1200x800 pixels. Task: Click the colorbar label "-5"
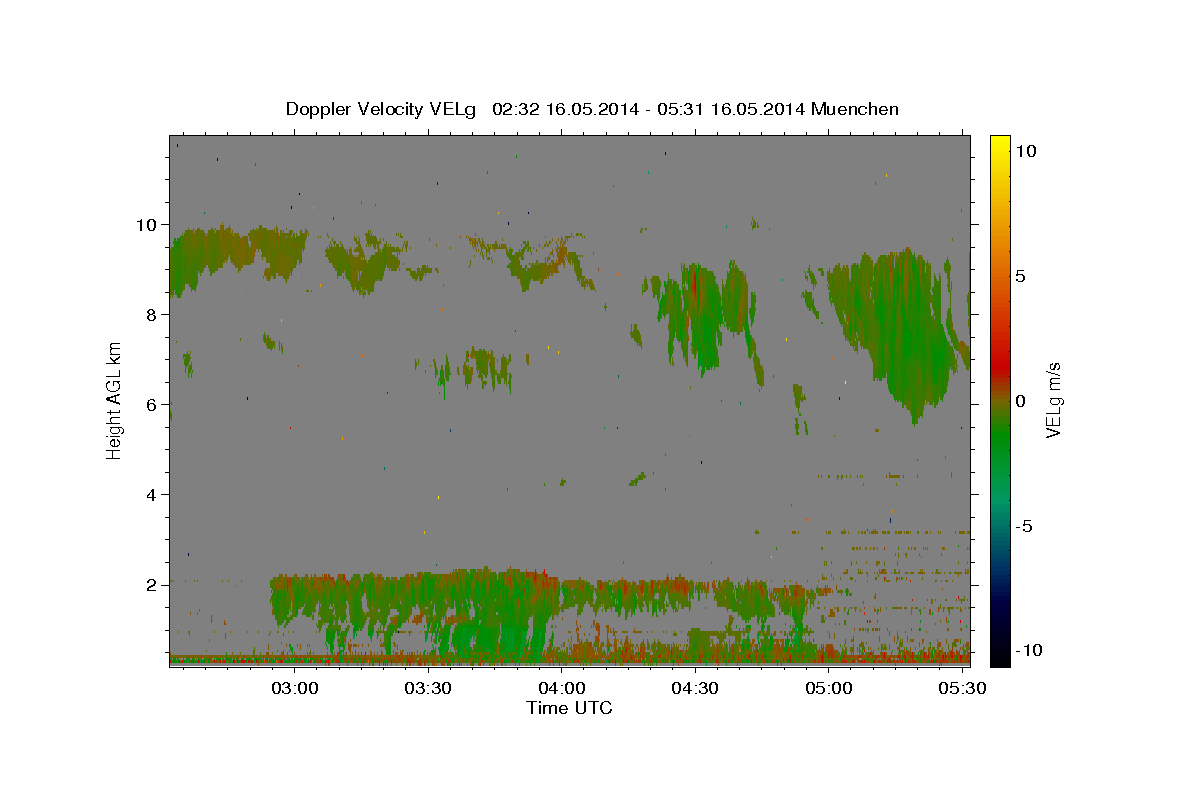click(1025, 526)
